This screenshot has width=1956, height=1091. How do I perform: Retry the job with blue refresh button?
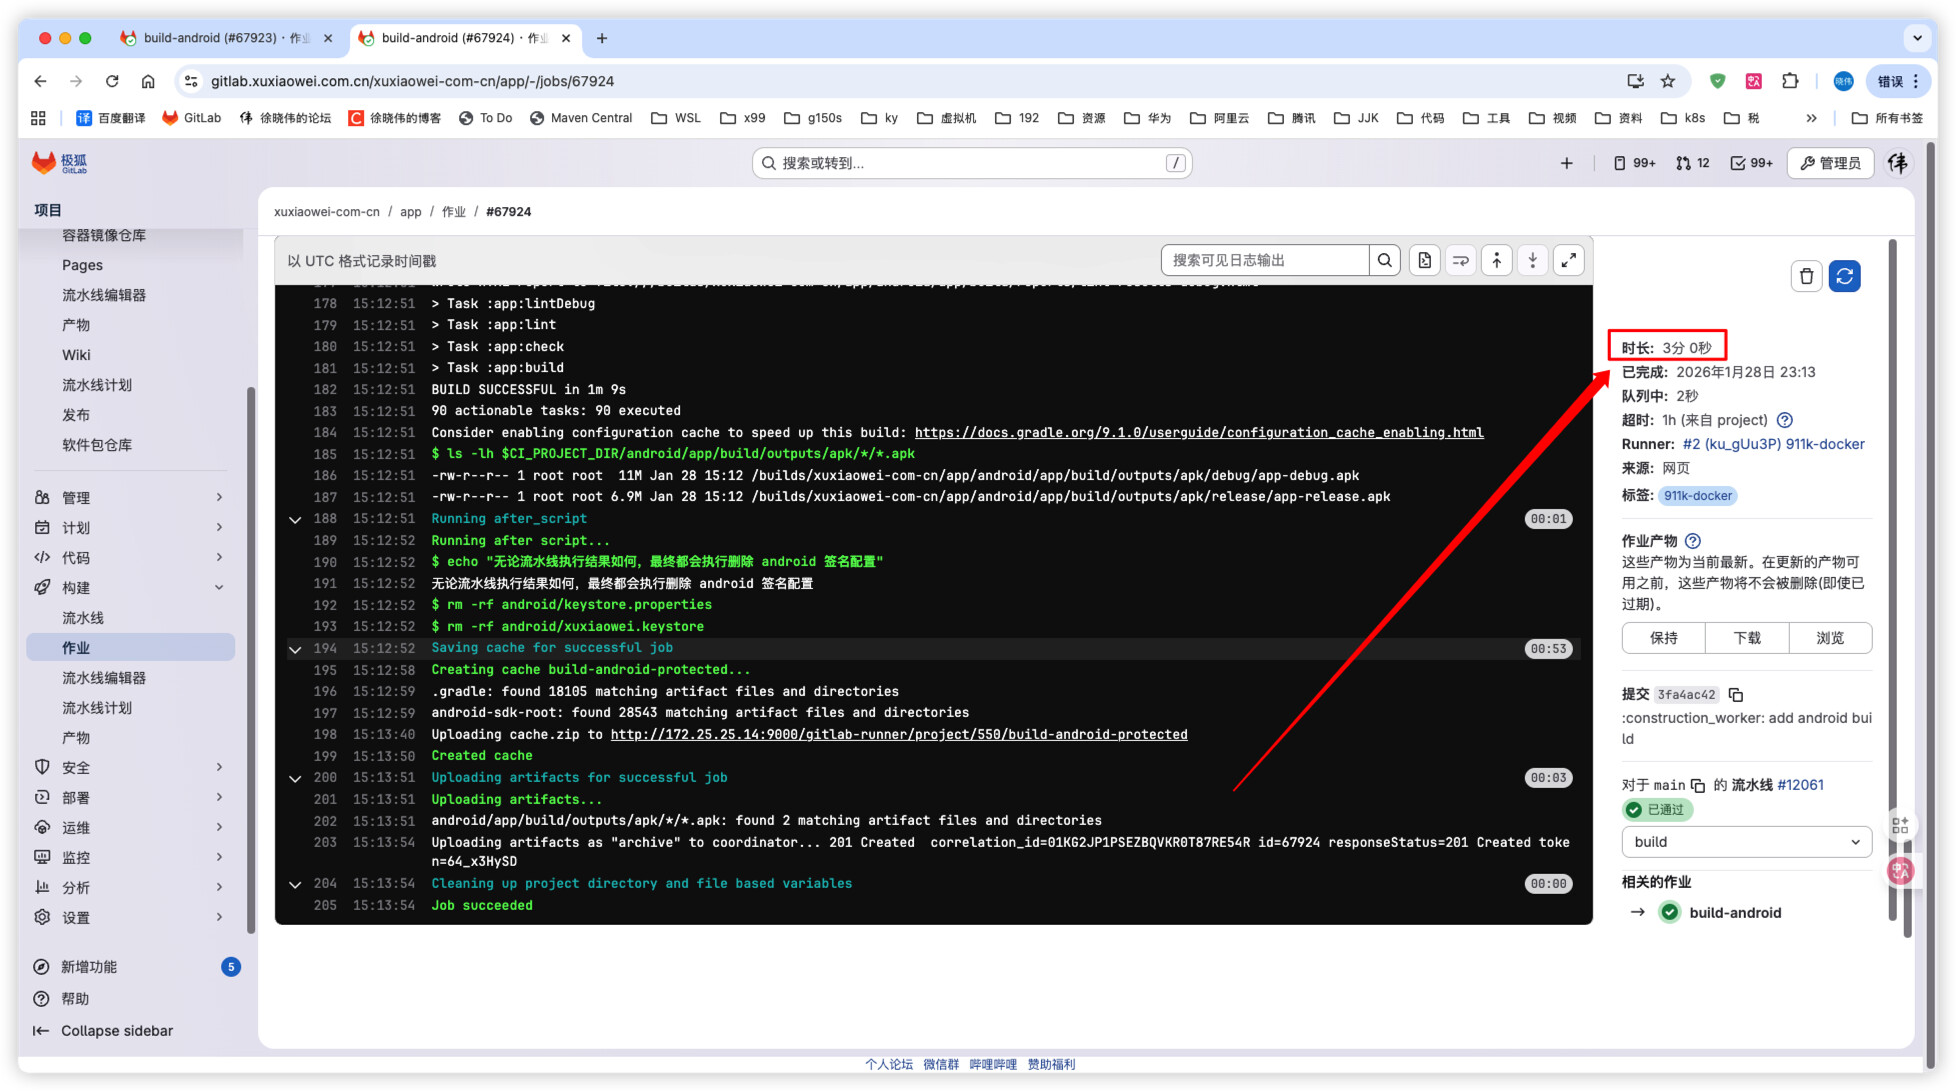point(1845,276)
